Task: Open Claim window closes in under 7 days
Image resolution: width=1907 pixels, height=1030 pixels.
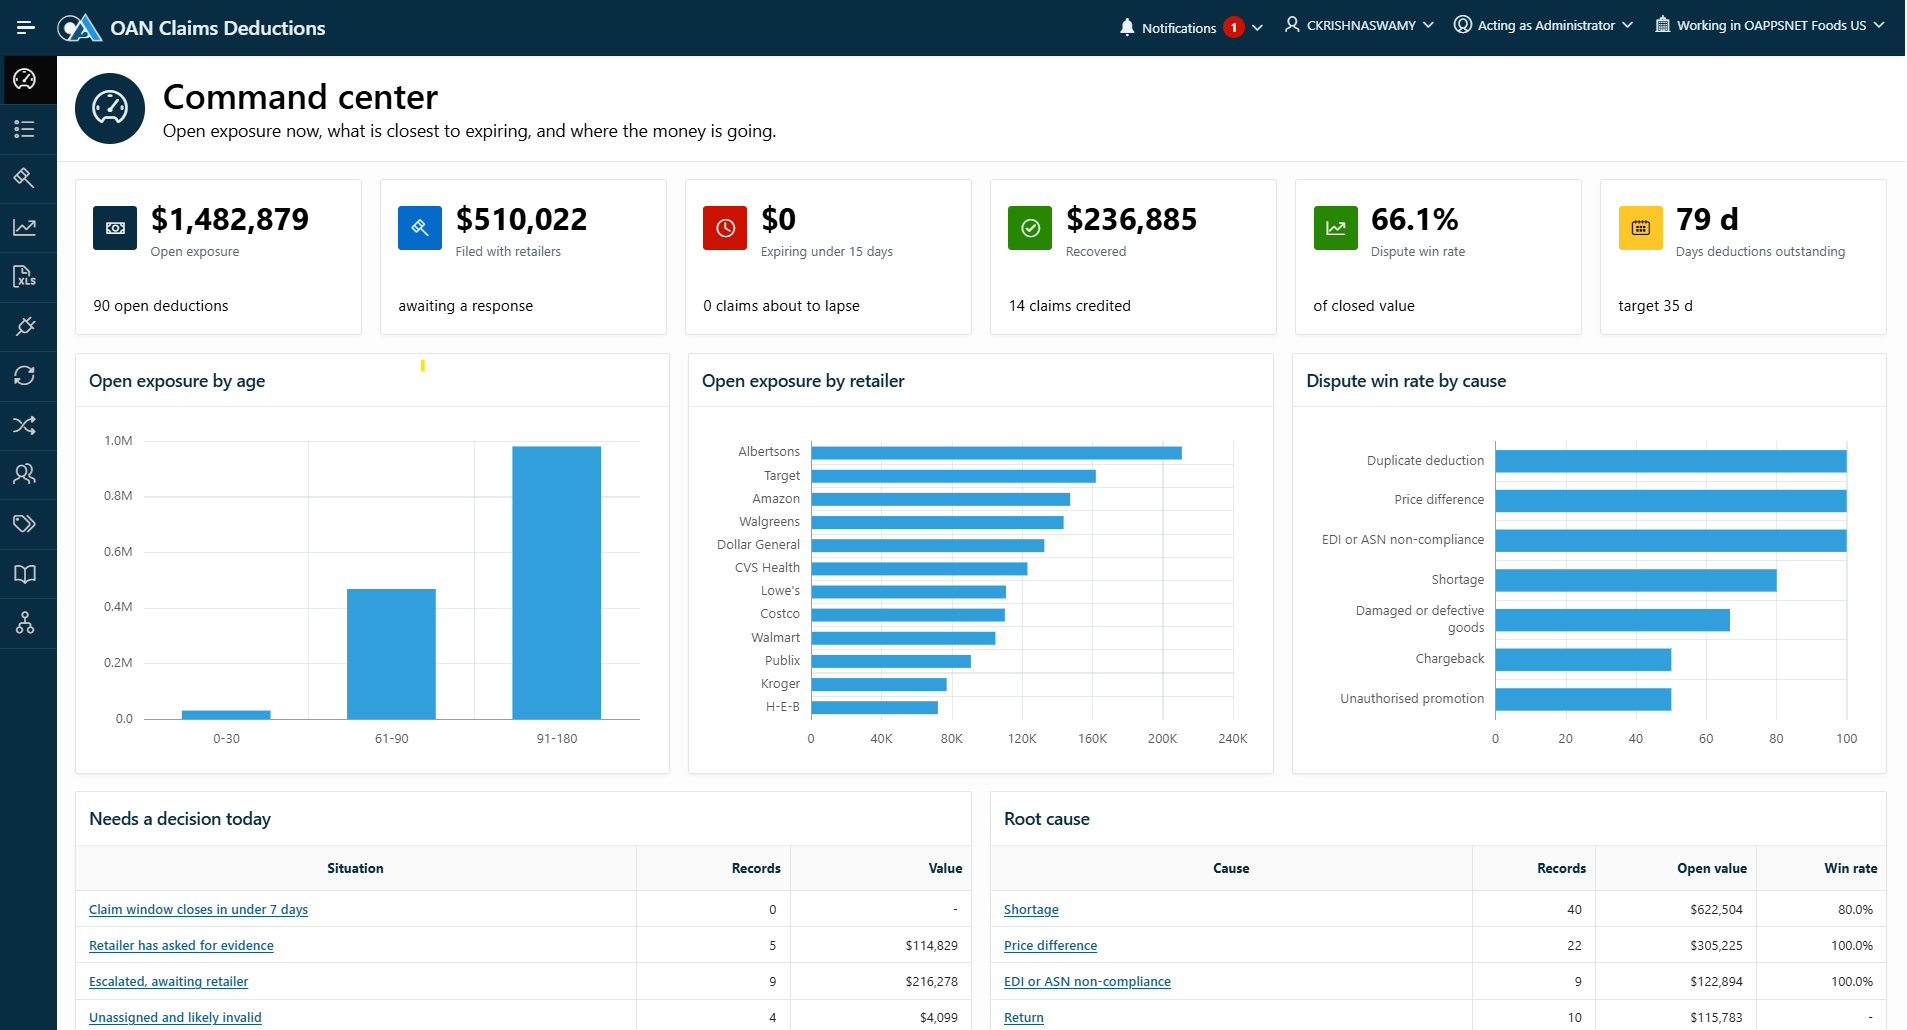Action: 198,909
